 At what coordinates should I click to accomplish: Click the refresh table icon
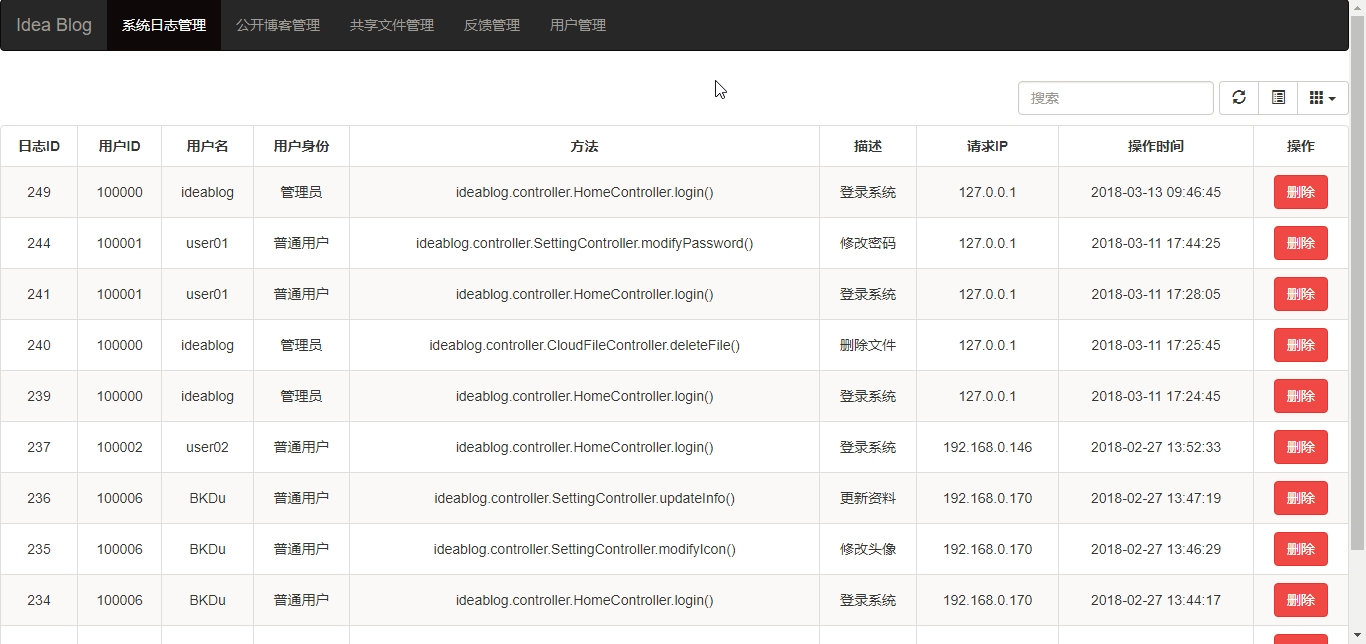[1238, 98]
